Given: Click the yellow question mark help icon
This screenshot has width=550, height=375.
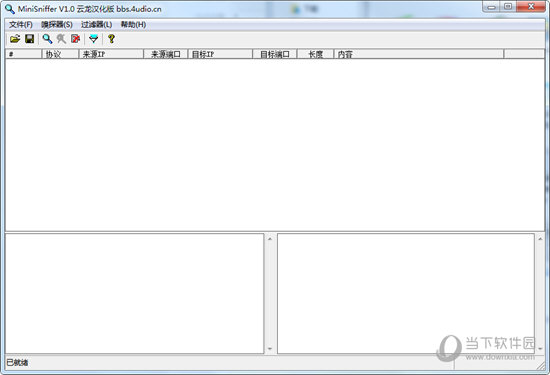Looking at the screenshot, I should (x=111, y=39).
